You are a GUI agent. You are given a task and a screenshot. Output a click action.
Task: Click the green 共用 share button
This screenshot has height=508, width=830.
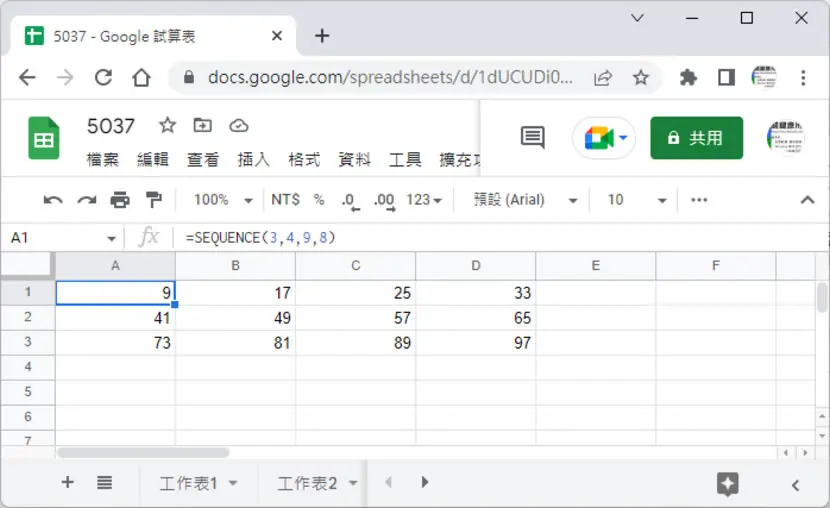[696, 138]
